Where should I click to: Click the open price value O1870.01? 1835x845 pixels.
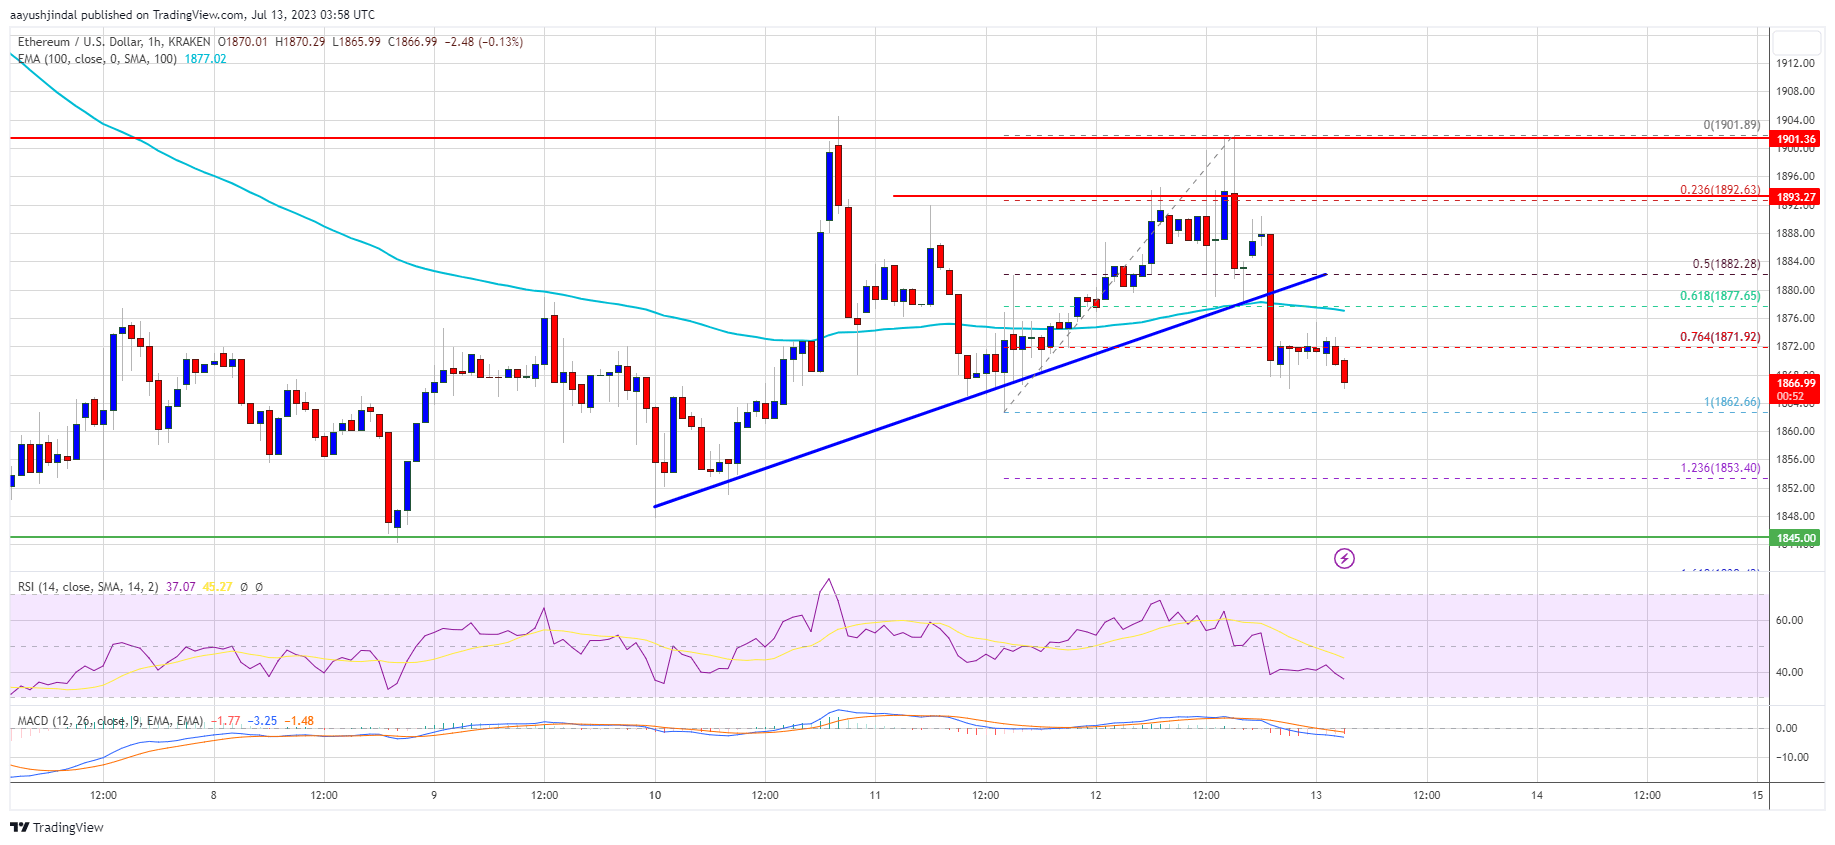[x=243, y=42]
